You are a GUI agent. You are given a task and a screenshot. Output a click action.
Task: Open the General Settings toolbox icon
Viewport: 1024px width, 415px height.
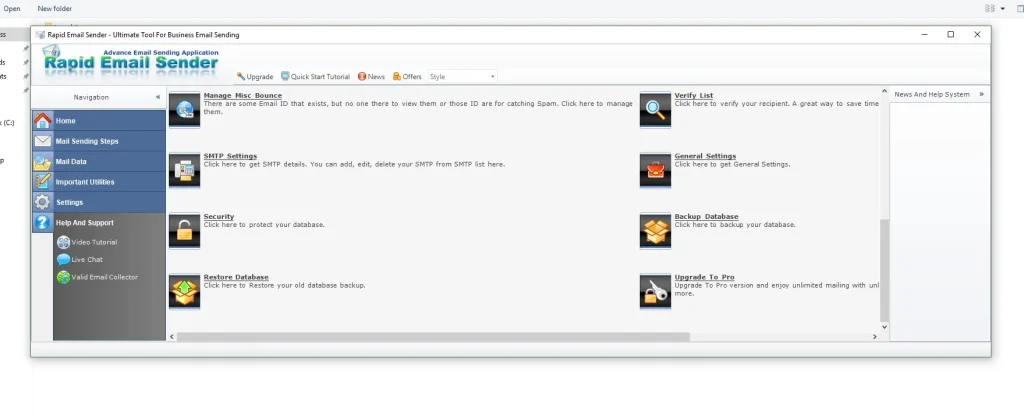tap(655, 170)
